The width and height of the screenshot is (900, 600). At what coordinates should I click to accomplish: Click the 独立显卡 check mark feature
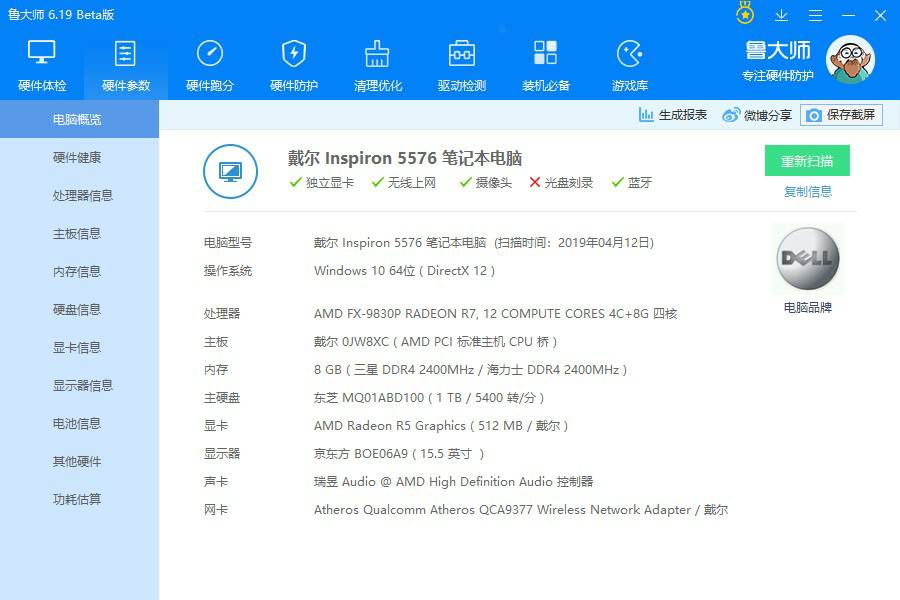(x=321, y=183)
